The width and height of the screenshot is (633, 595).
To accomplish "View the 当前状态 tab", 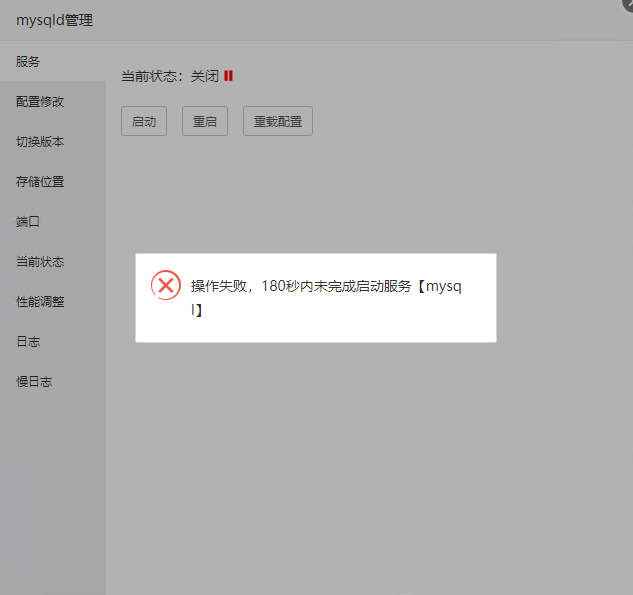I will [52, 261].
